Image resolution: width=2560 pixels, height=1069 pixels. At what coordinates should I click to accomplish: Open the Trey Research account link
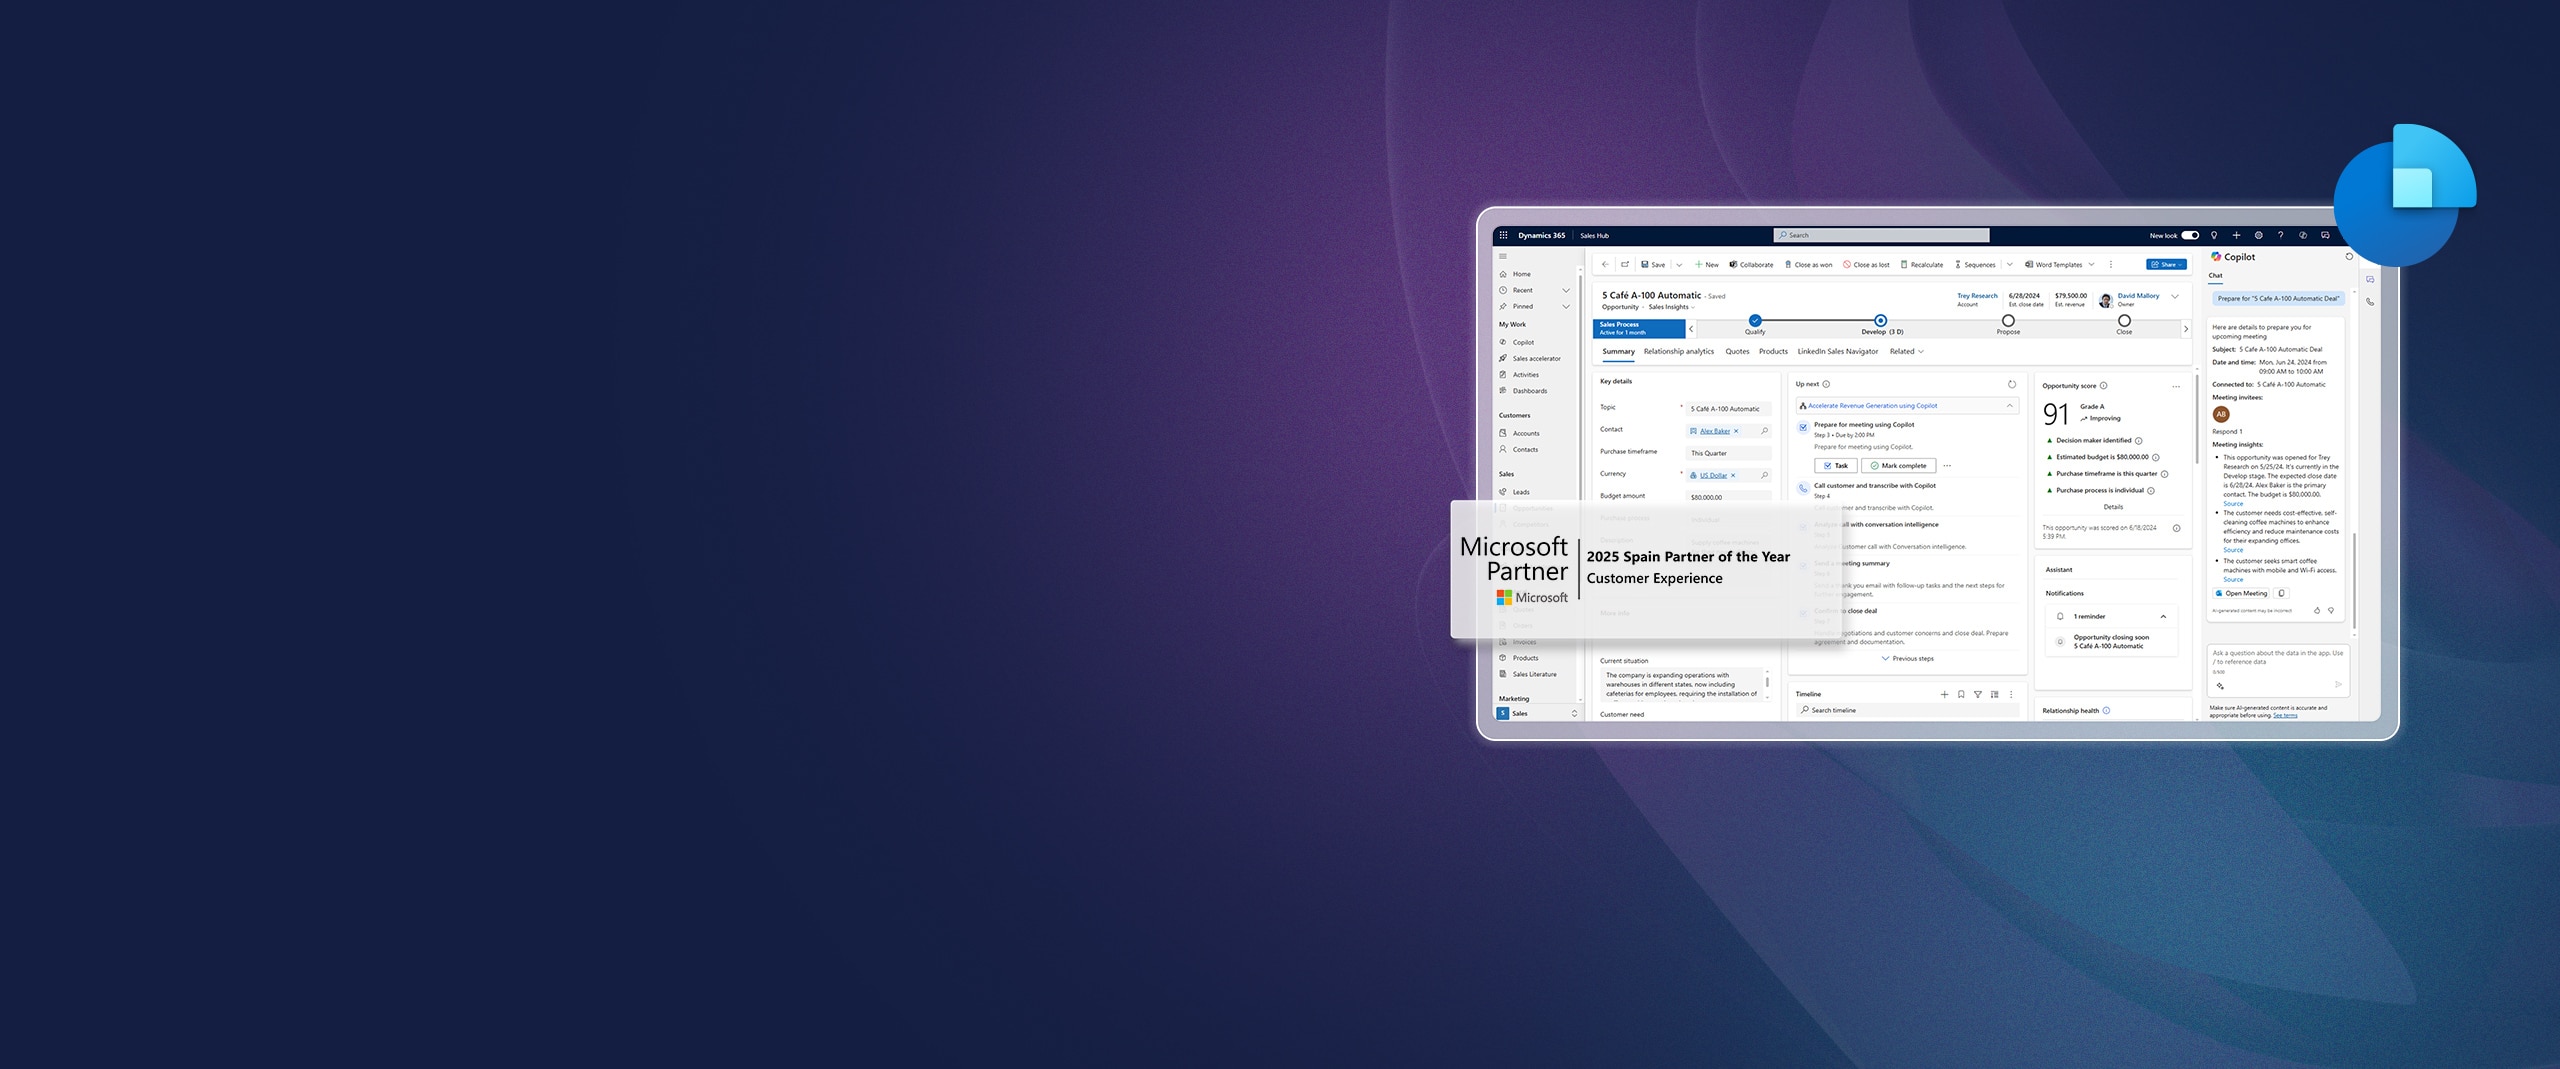coord(1977,295)
